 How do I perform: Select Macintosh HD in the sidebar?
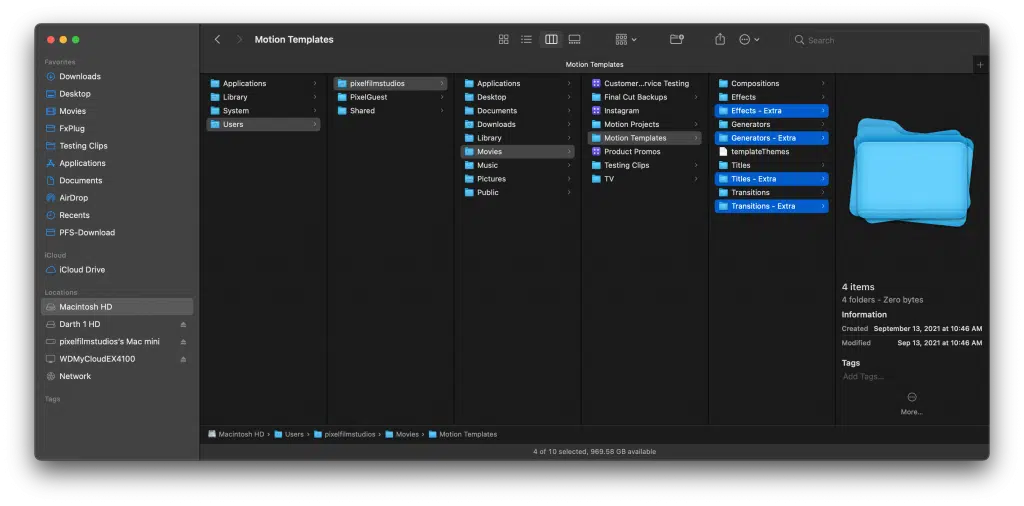tap(118, 307)
